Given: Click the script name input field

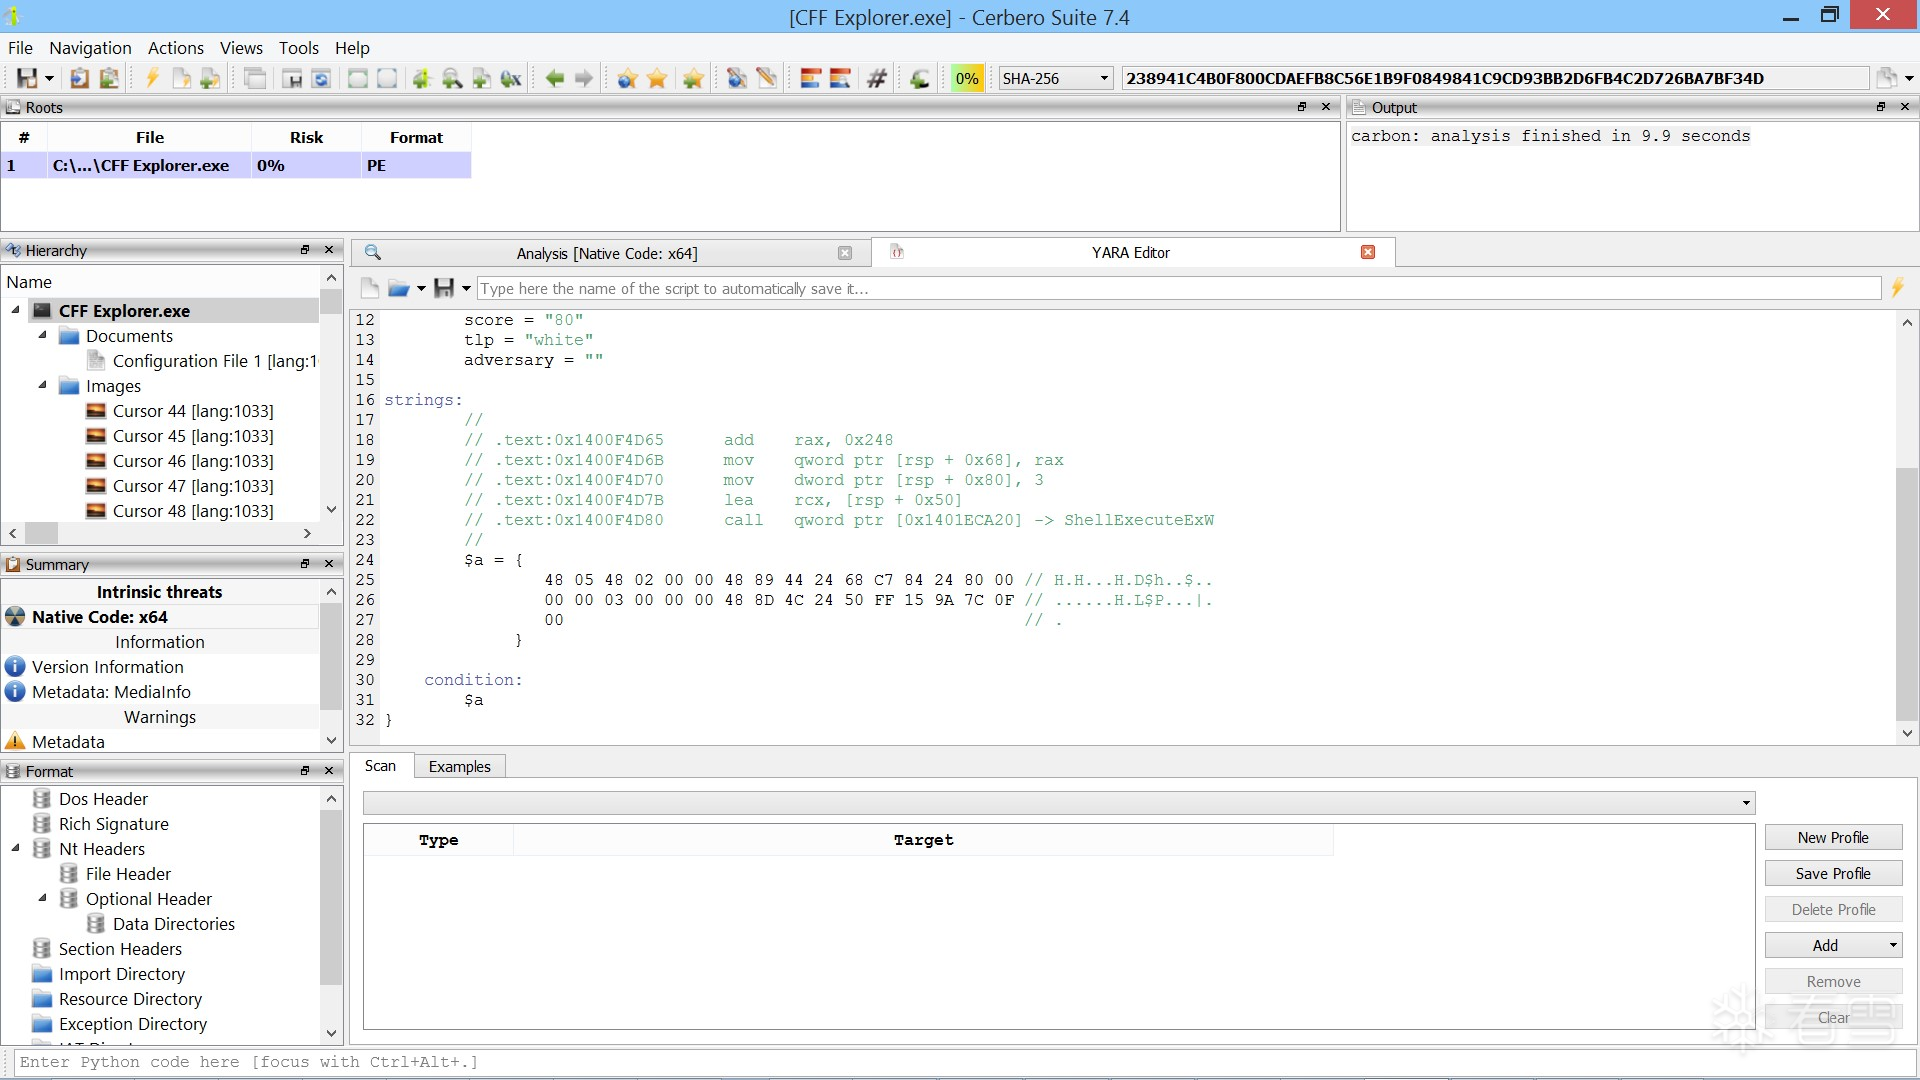Looking at the screenshot, I should [x=1178, y=289].
